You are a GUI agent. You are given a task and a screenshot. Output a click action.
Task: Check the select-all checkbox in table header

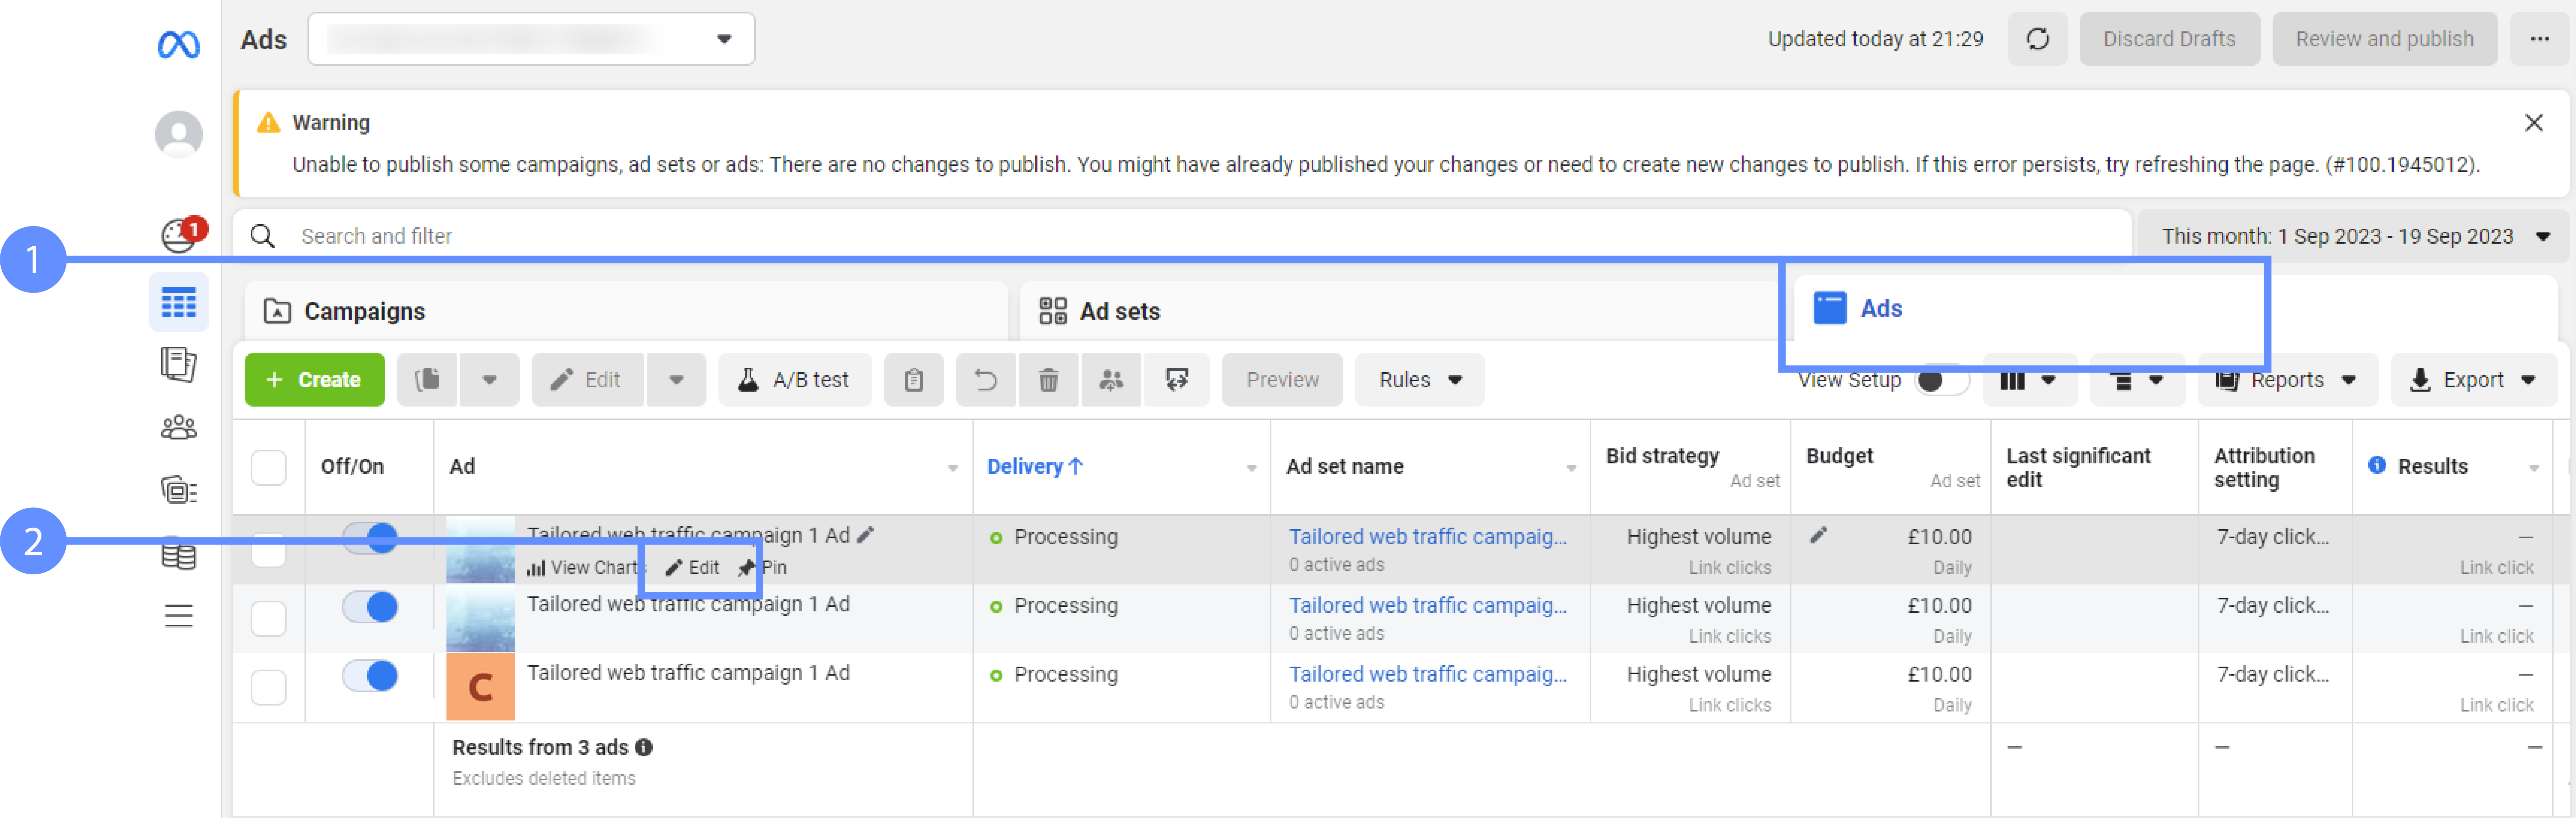268,467
